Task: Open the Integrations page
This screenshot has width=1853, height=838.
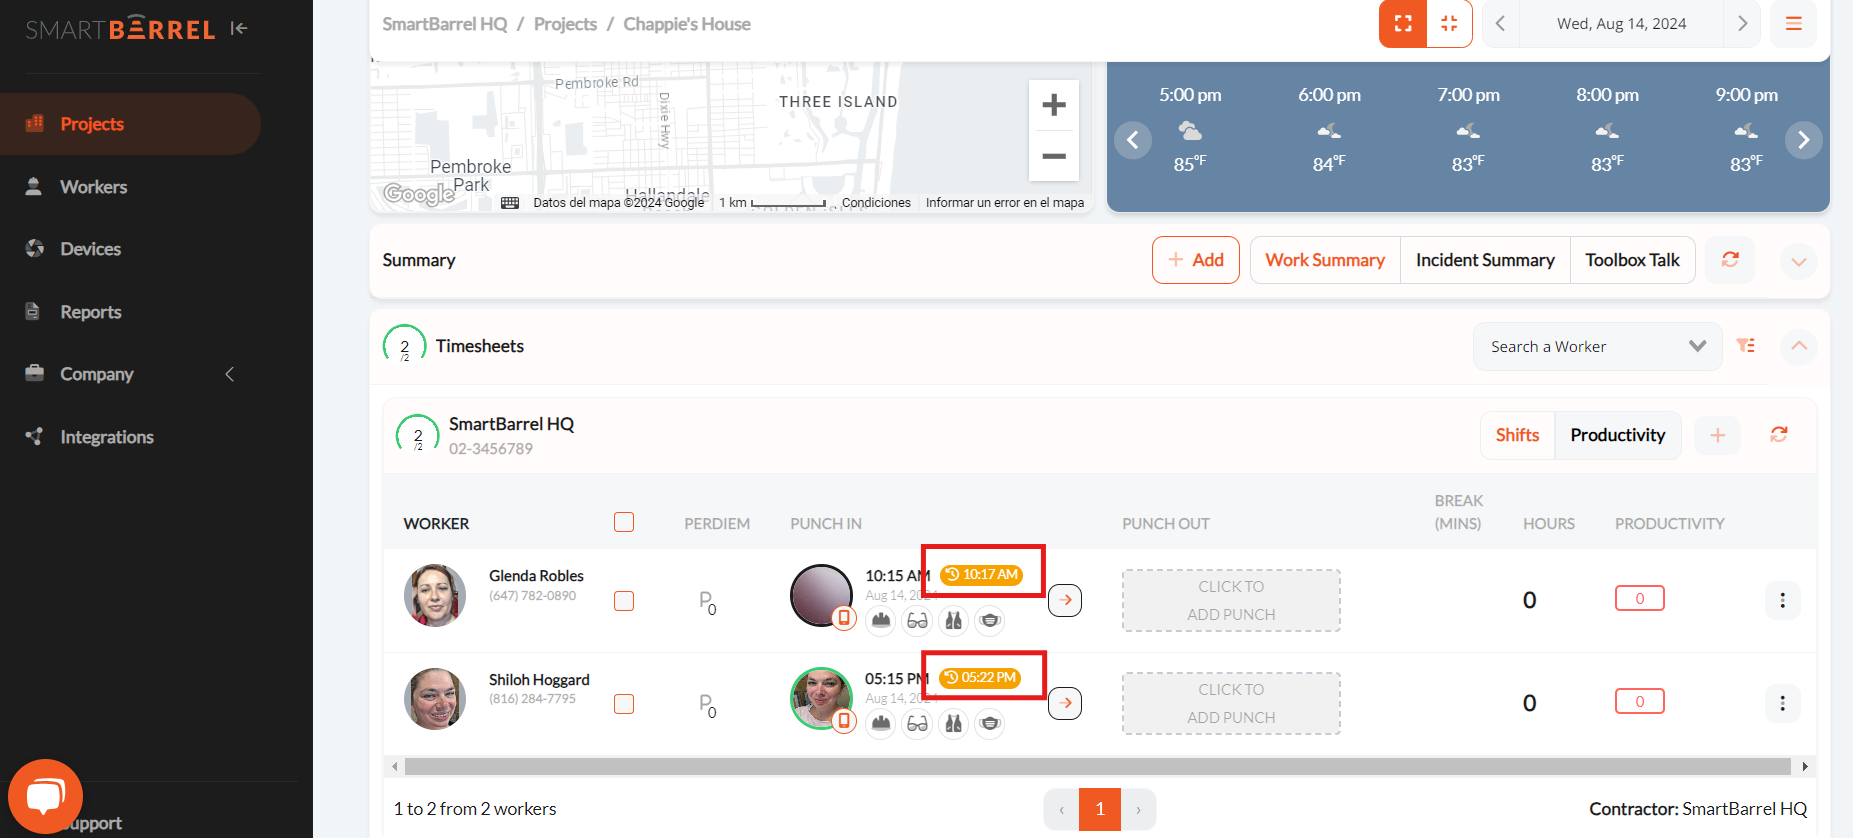Action: pyautogui.click(x=106, y=437)
